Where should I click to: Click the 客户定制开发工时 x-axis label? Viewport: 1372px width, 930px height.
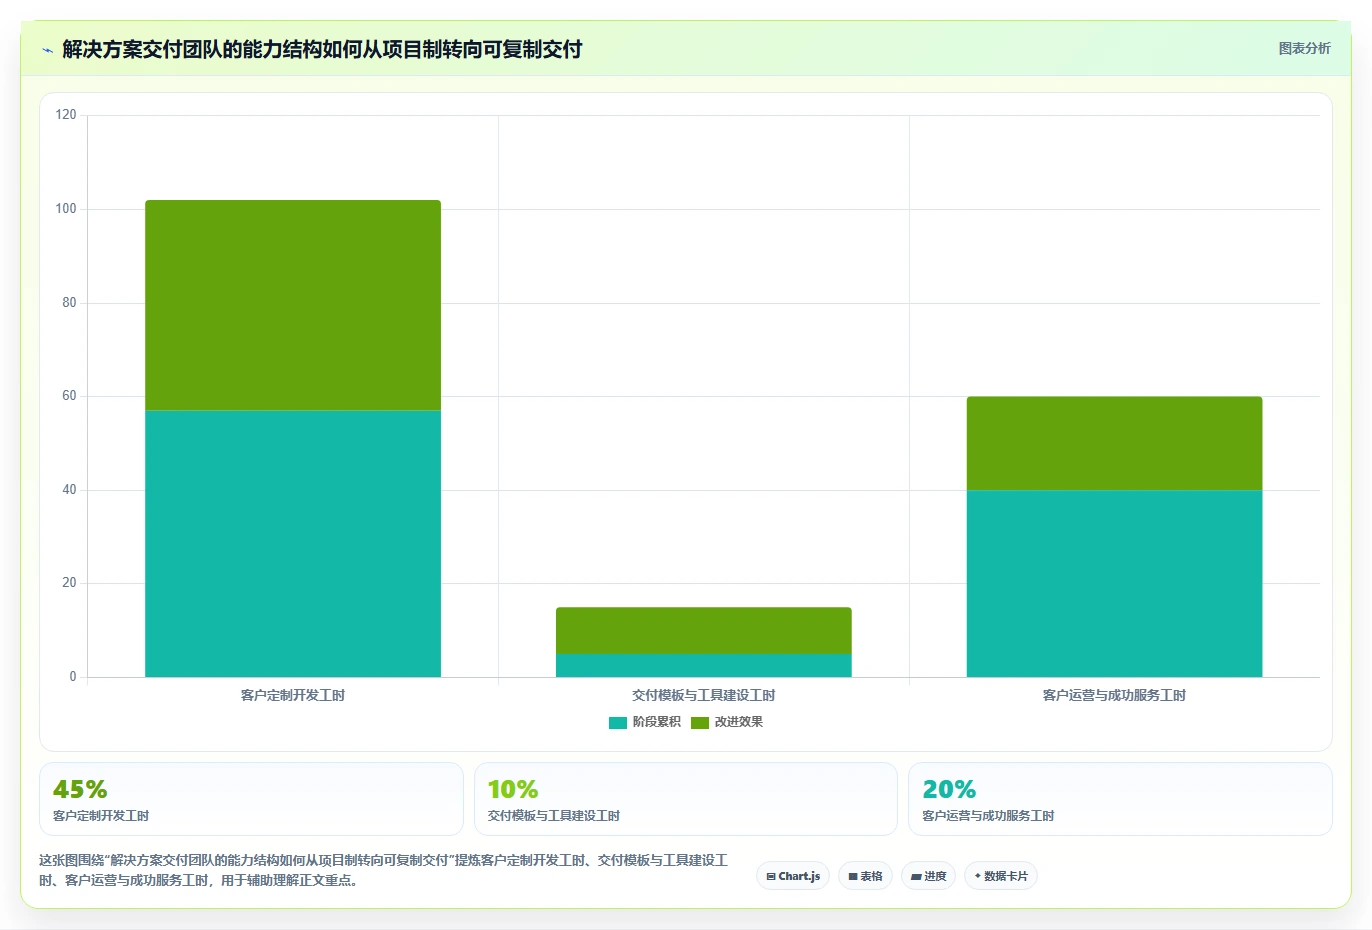coord(293,695)
